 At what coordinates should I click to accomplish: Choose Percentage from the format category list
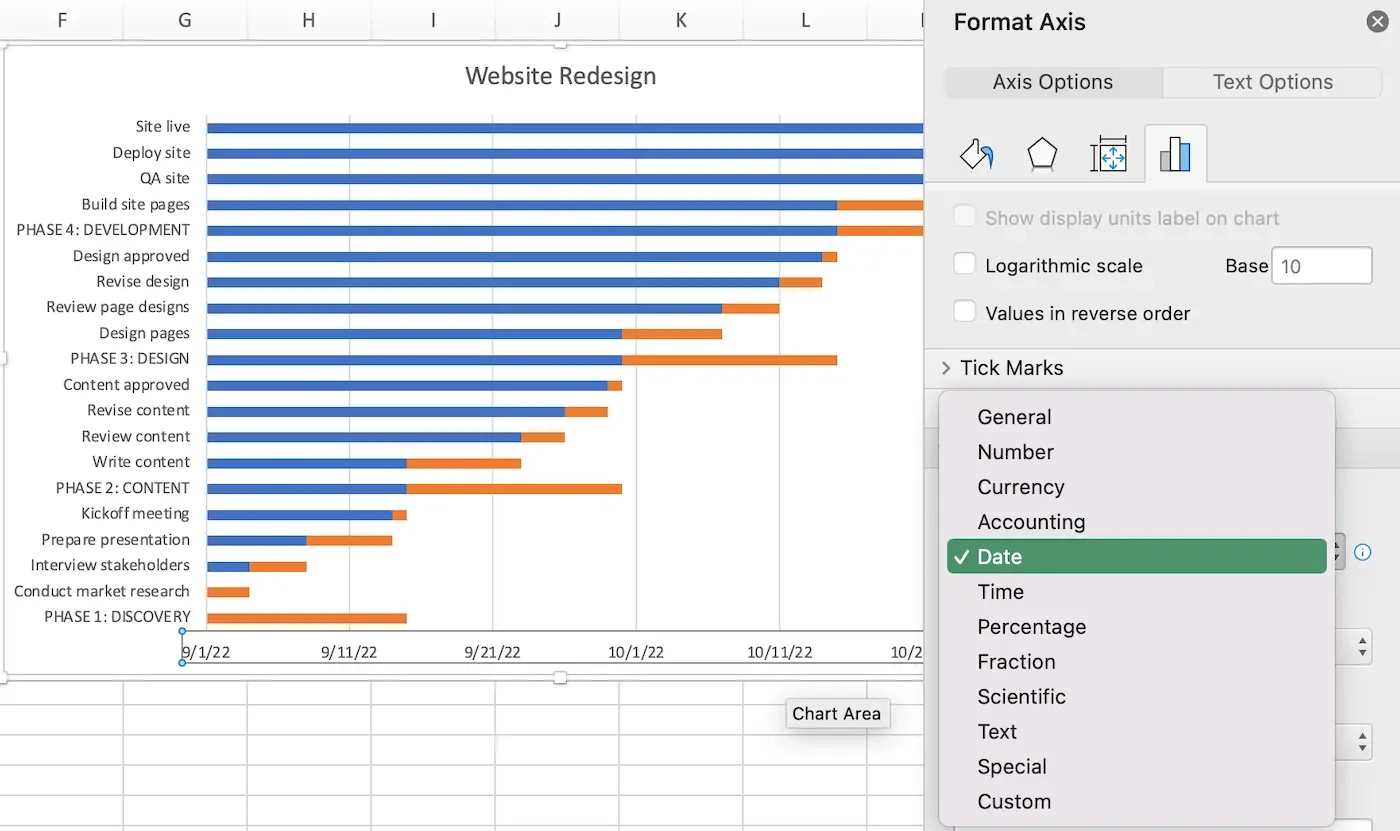(x=1031, y=626)
